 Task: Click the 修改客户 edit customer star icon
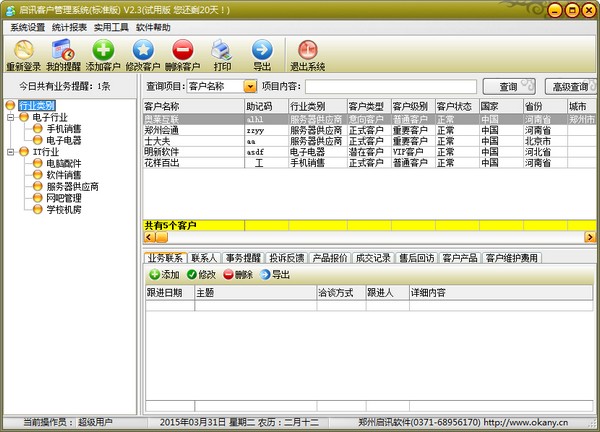pyautogui.click(x=143, y=50)
